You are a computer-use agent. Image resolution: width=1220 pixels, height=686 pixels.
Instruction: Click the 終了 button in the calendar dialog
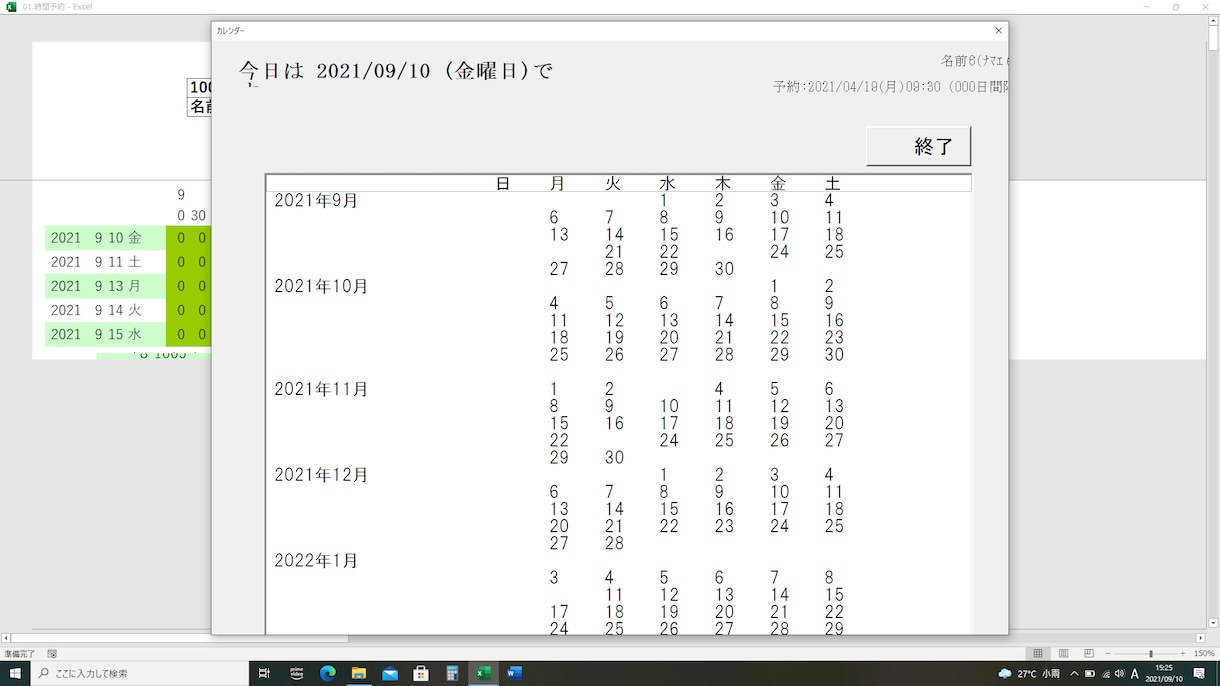coord(918,146)
